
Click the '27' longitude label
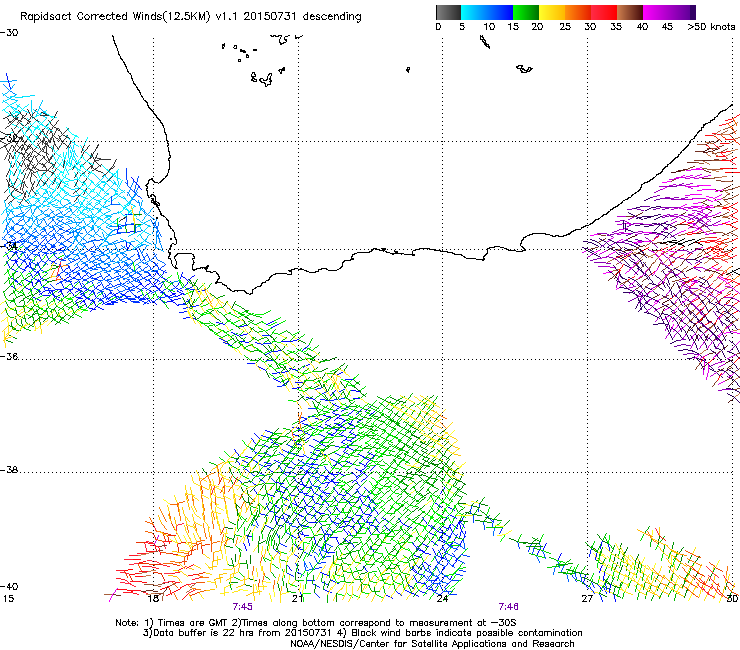[587, 599]
